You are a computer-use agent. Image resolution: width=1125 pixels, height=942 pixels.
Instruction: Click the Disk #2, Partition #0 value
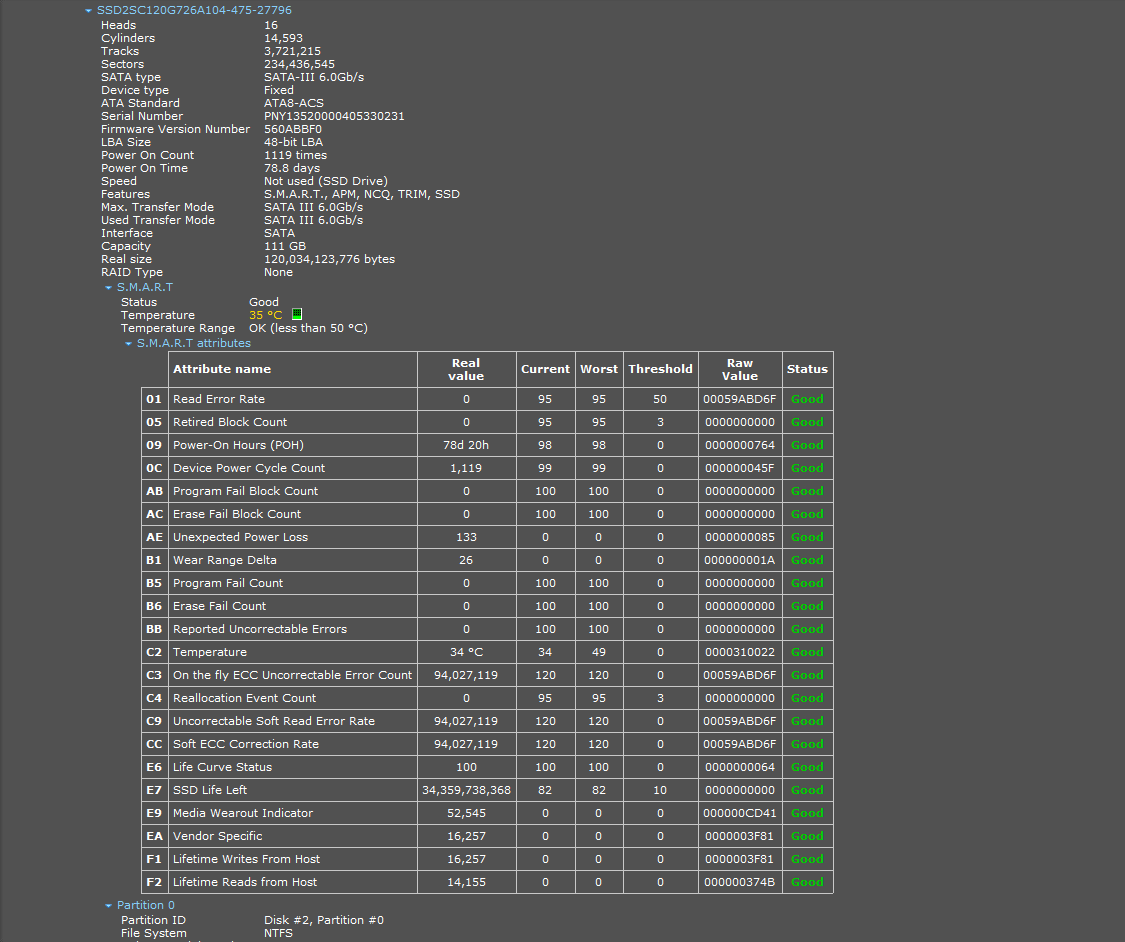(x=324, y=919)
